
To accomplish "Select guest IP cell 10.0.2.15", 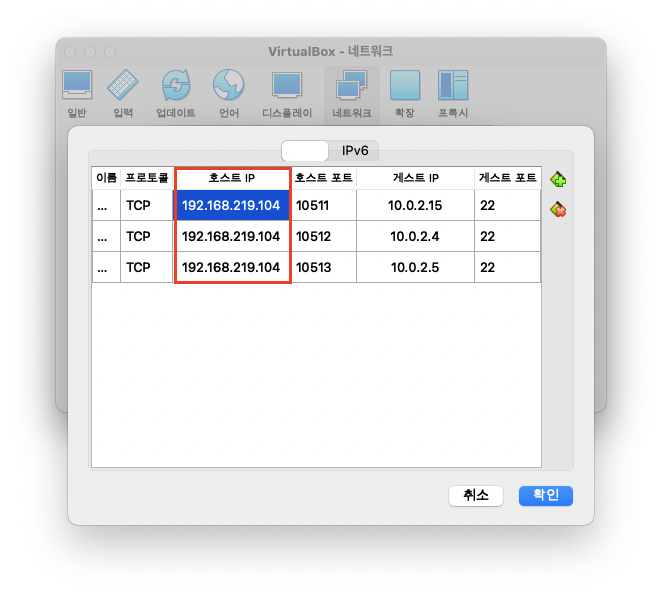I will (415, 205).
